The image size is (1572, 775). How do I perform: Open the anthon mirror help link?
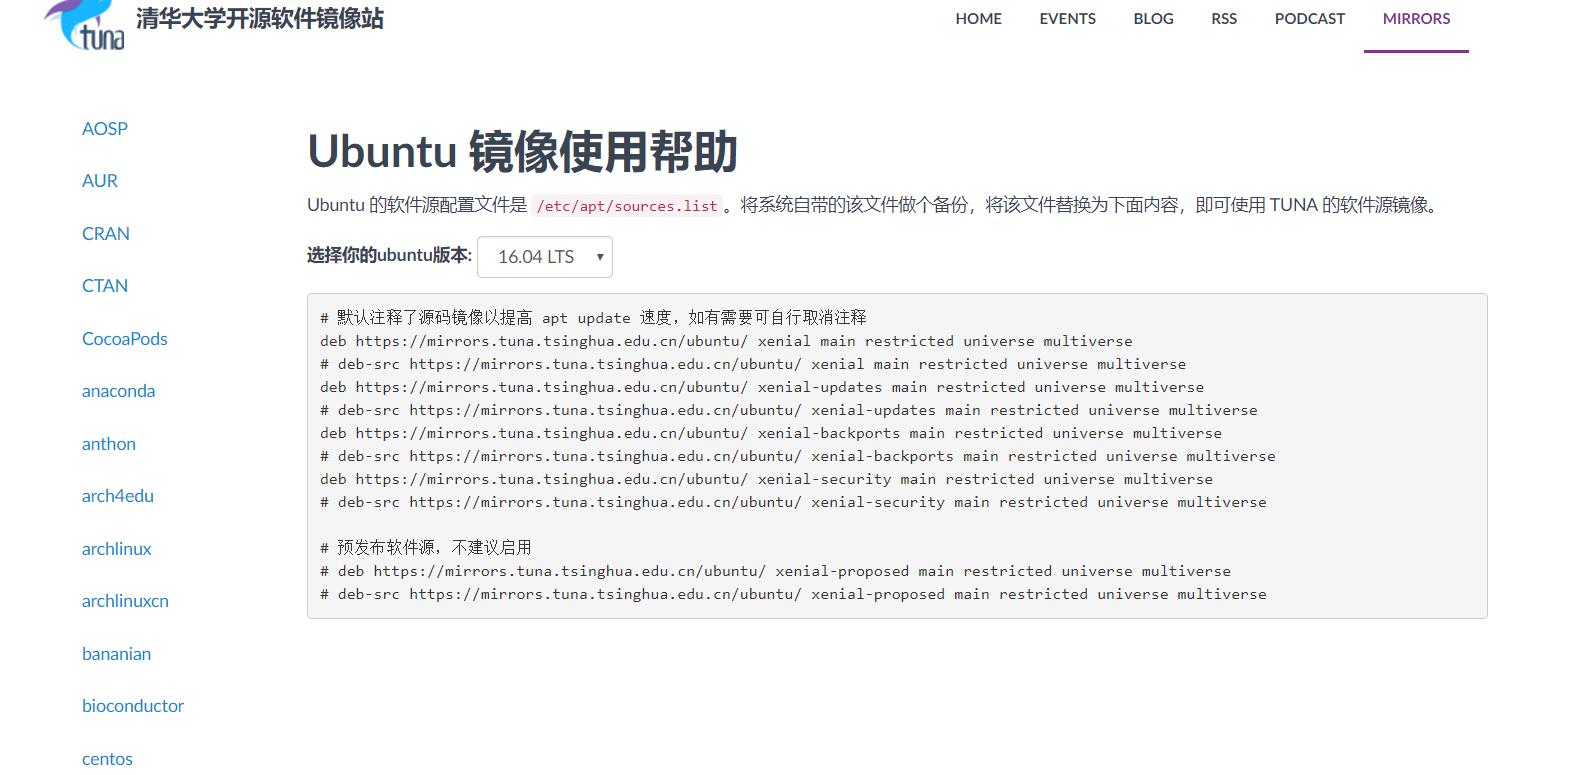(109, 444)
